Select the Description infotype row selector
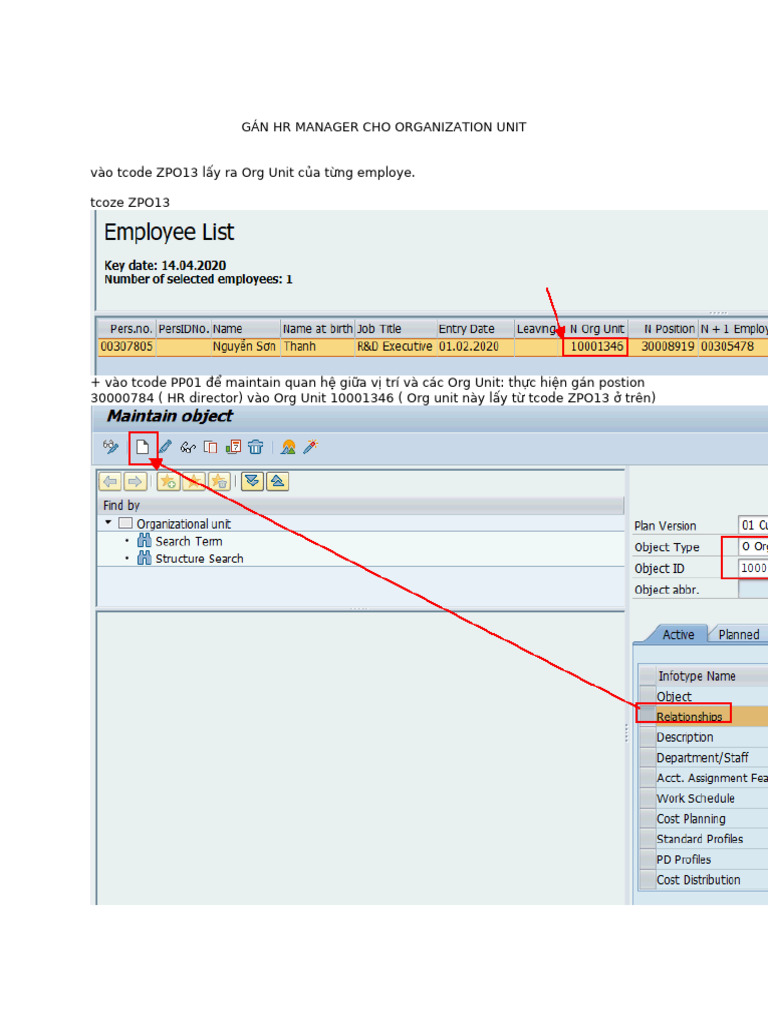This screenshot has width=768, height=1024. (647, 737)
